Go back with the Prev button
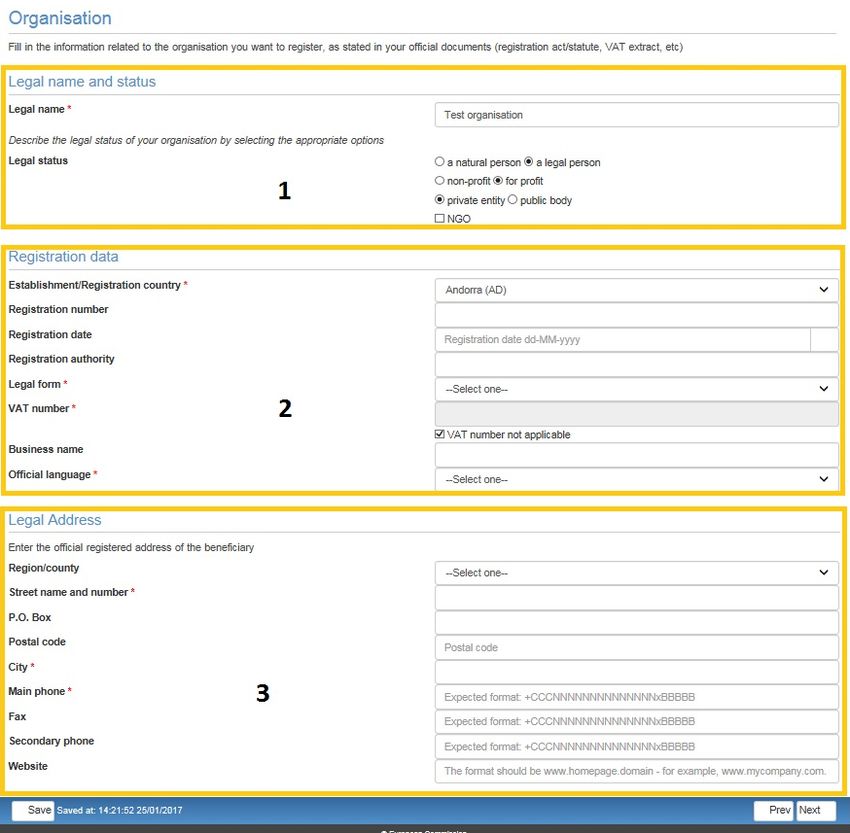 pos(774,810)
